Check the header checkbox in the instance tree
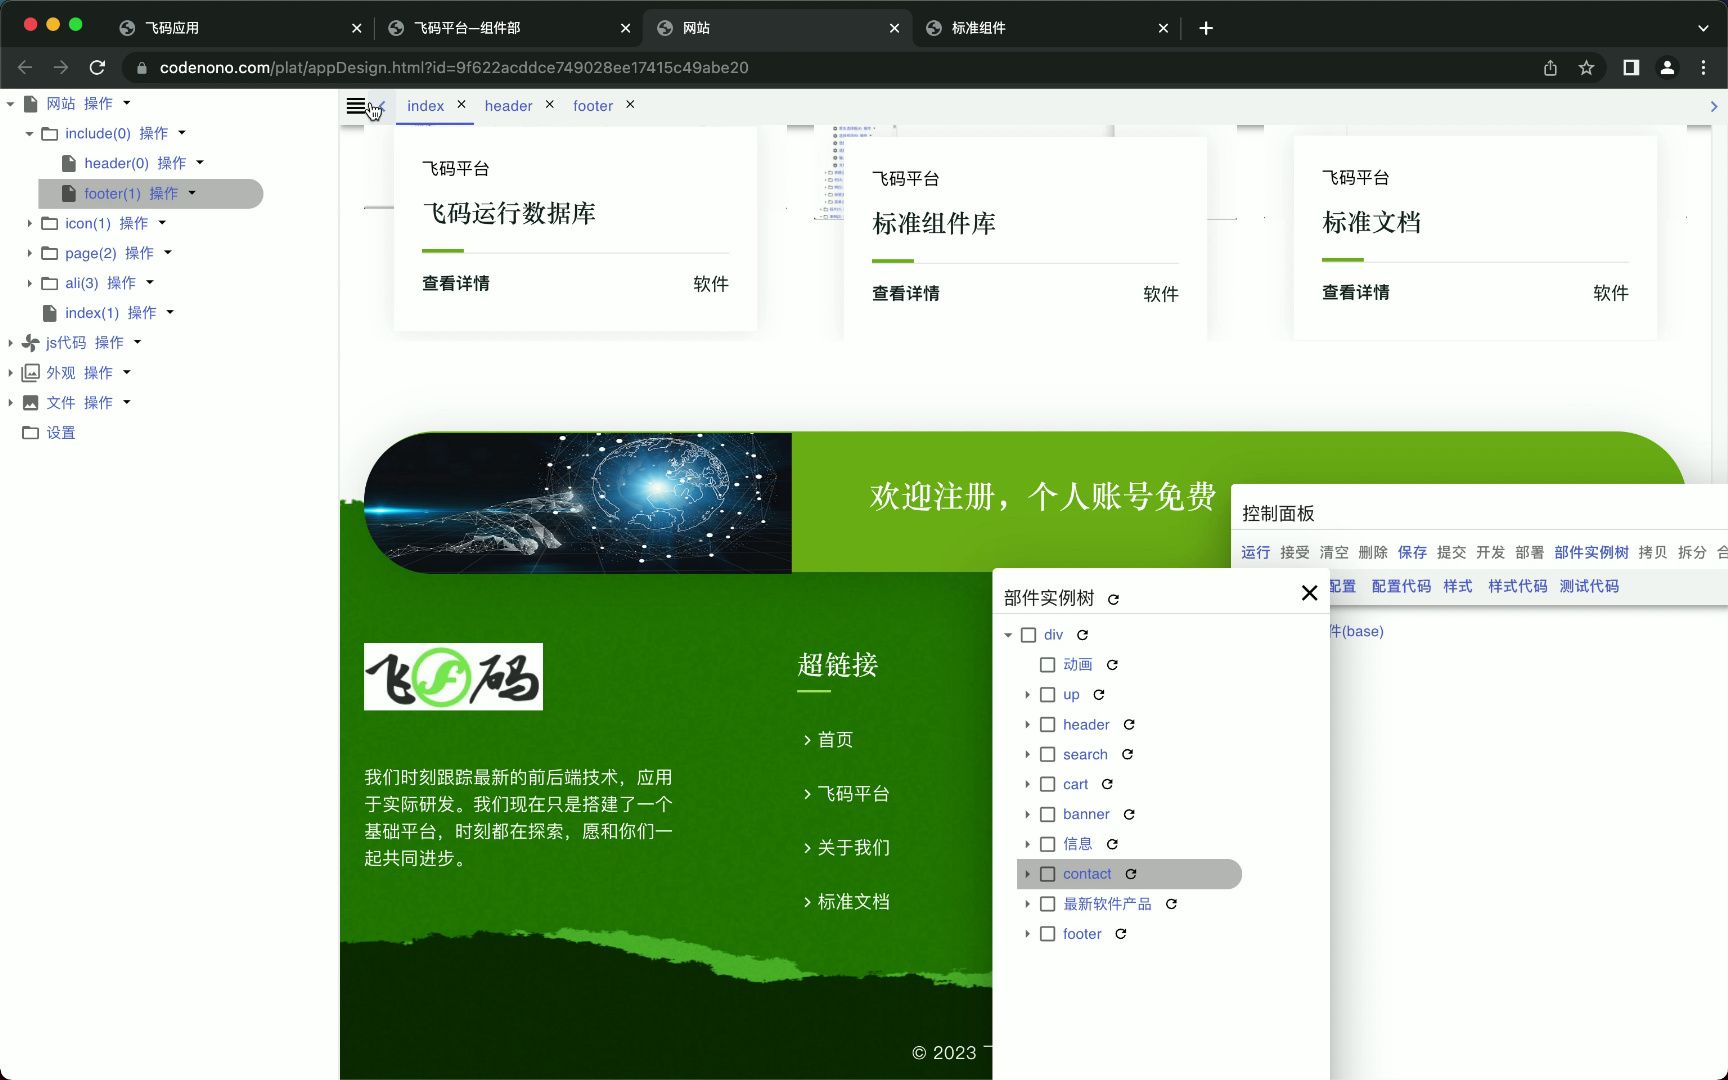Viewport: 1728px width, 1080px height. 1047,724
